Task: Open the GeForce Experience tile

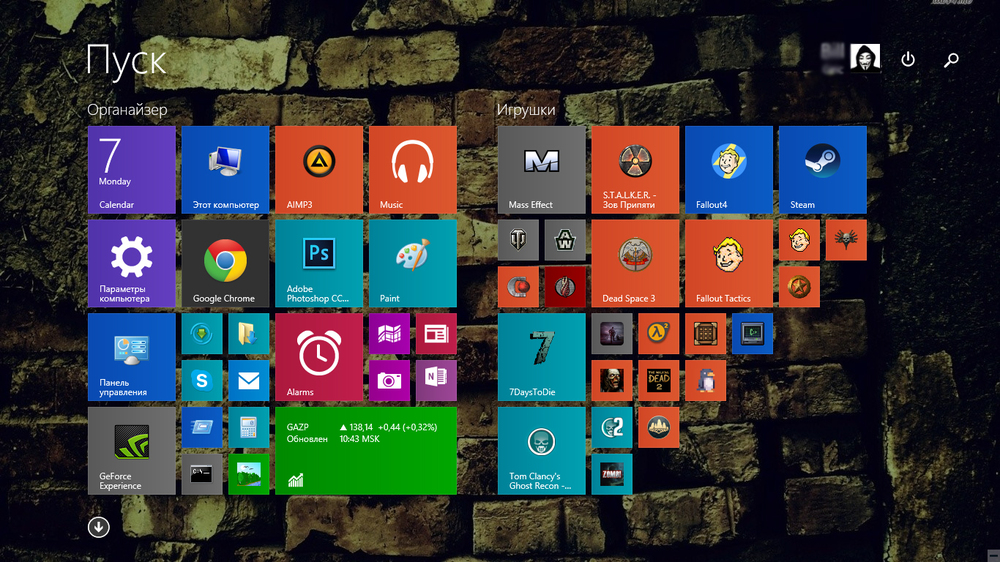Action: click(x=131, y=450)
